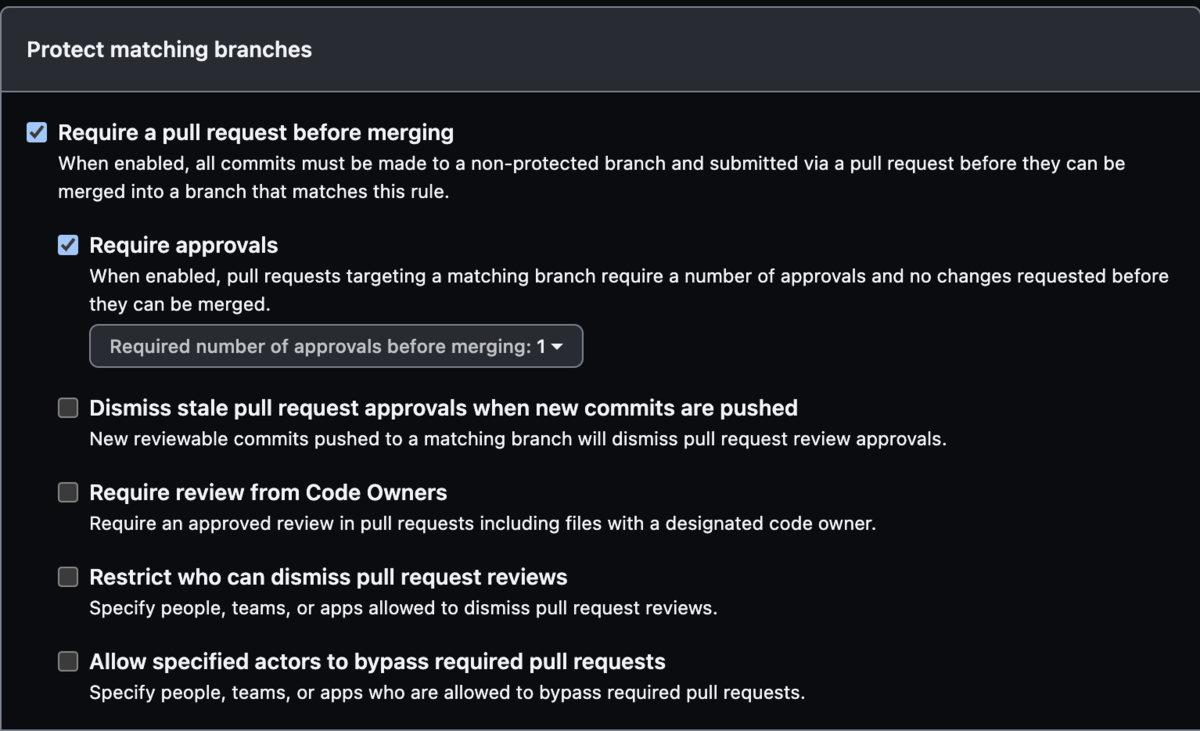The image size is (1200, 731).
Task: Click the "Restrict who can dismiss pull request reviews" label
Action: (328, 577)
